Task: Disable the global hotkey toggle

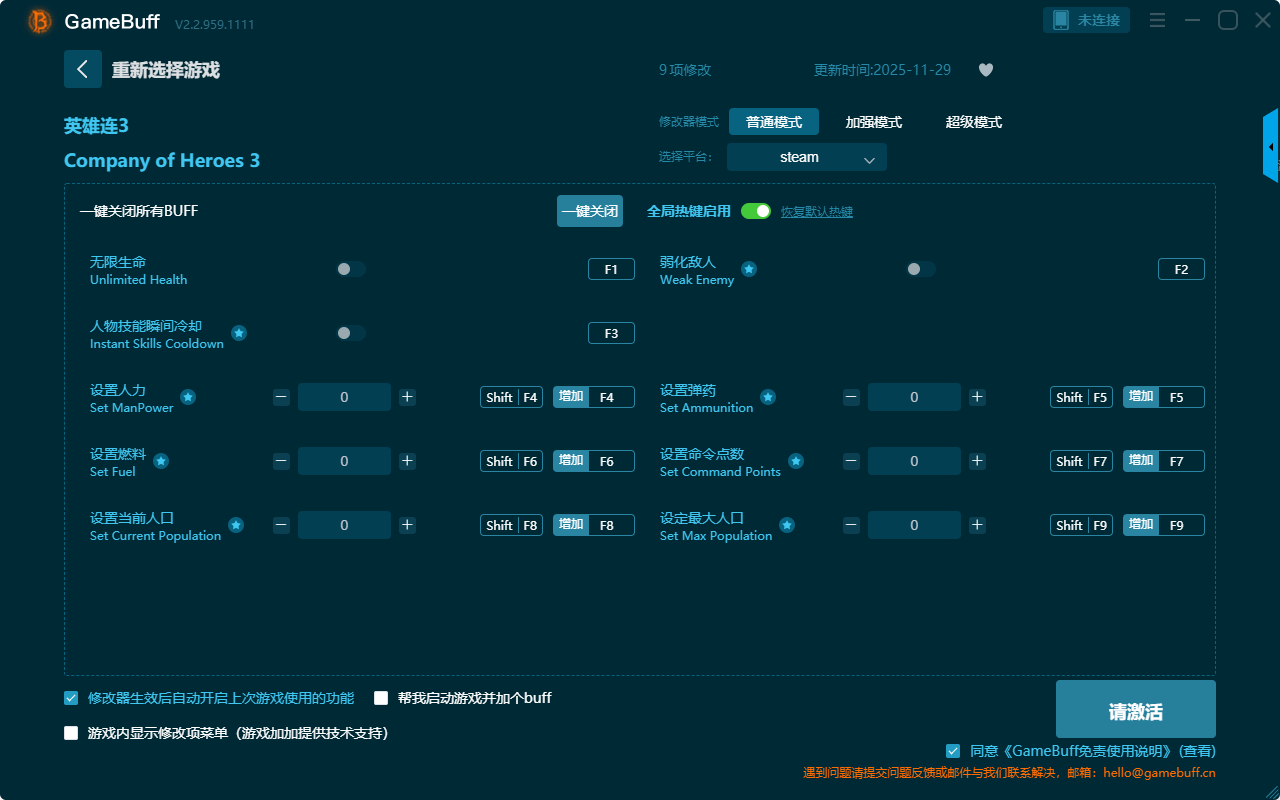Action: tap(756, 211)
